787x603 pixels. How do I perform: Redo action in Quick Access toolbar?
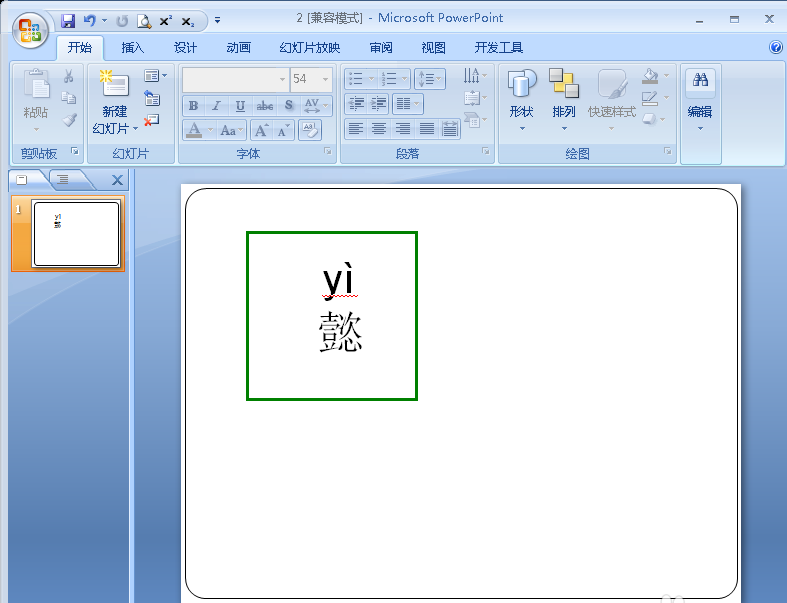[x=122, y=21]
